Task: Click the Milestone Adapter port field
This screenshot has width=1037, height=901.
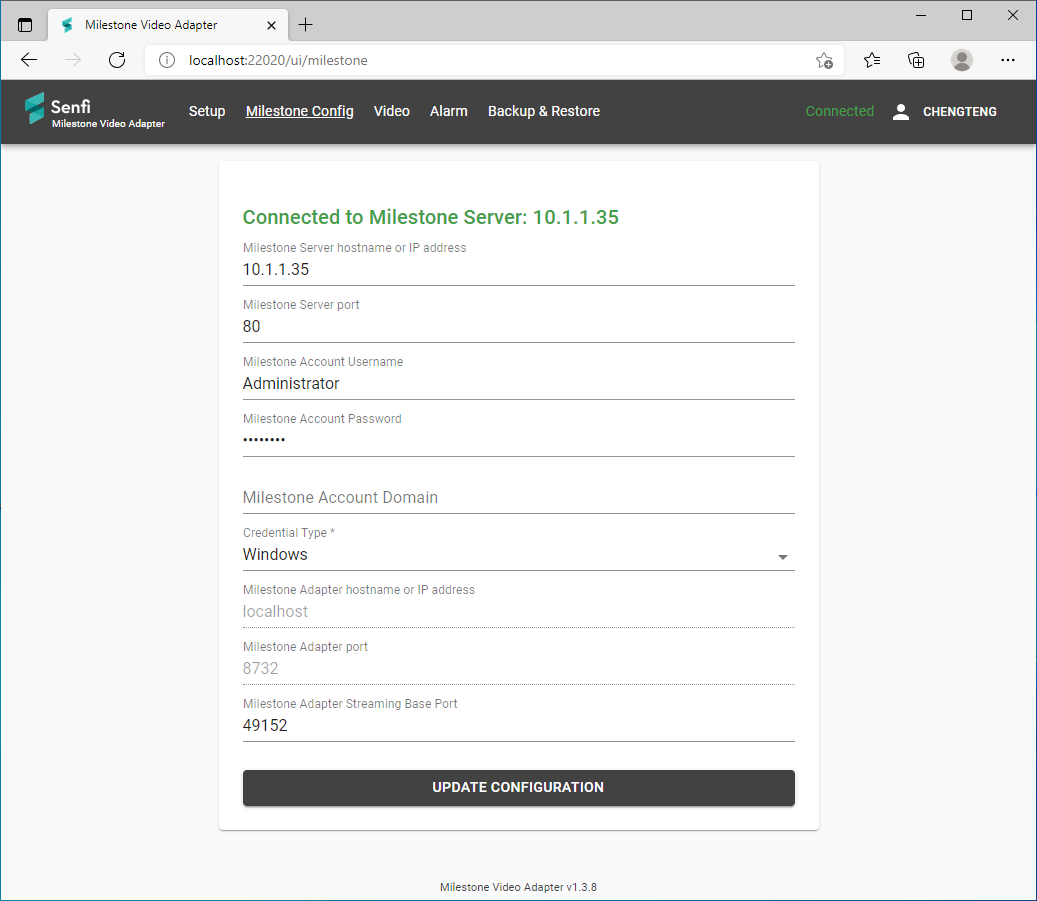Action: point(518,668)
